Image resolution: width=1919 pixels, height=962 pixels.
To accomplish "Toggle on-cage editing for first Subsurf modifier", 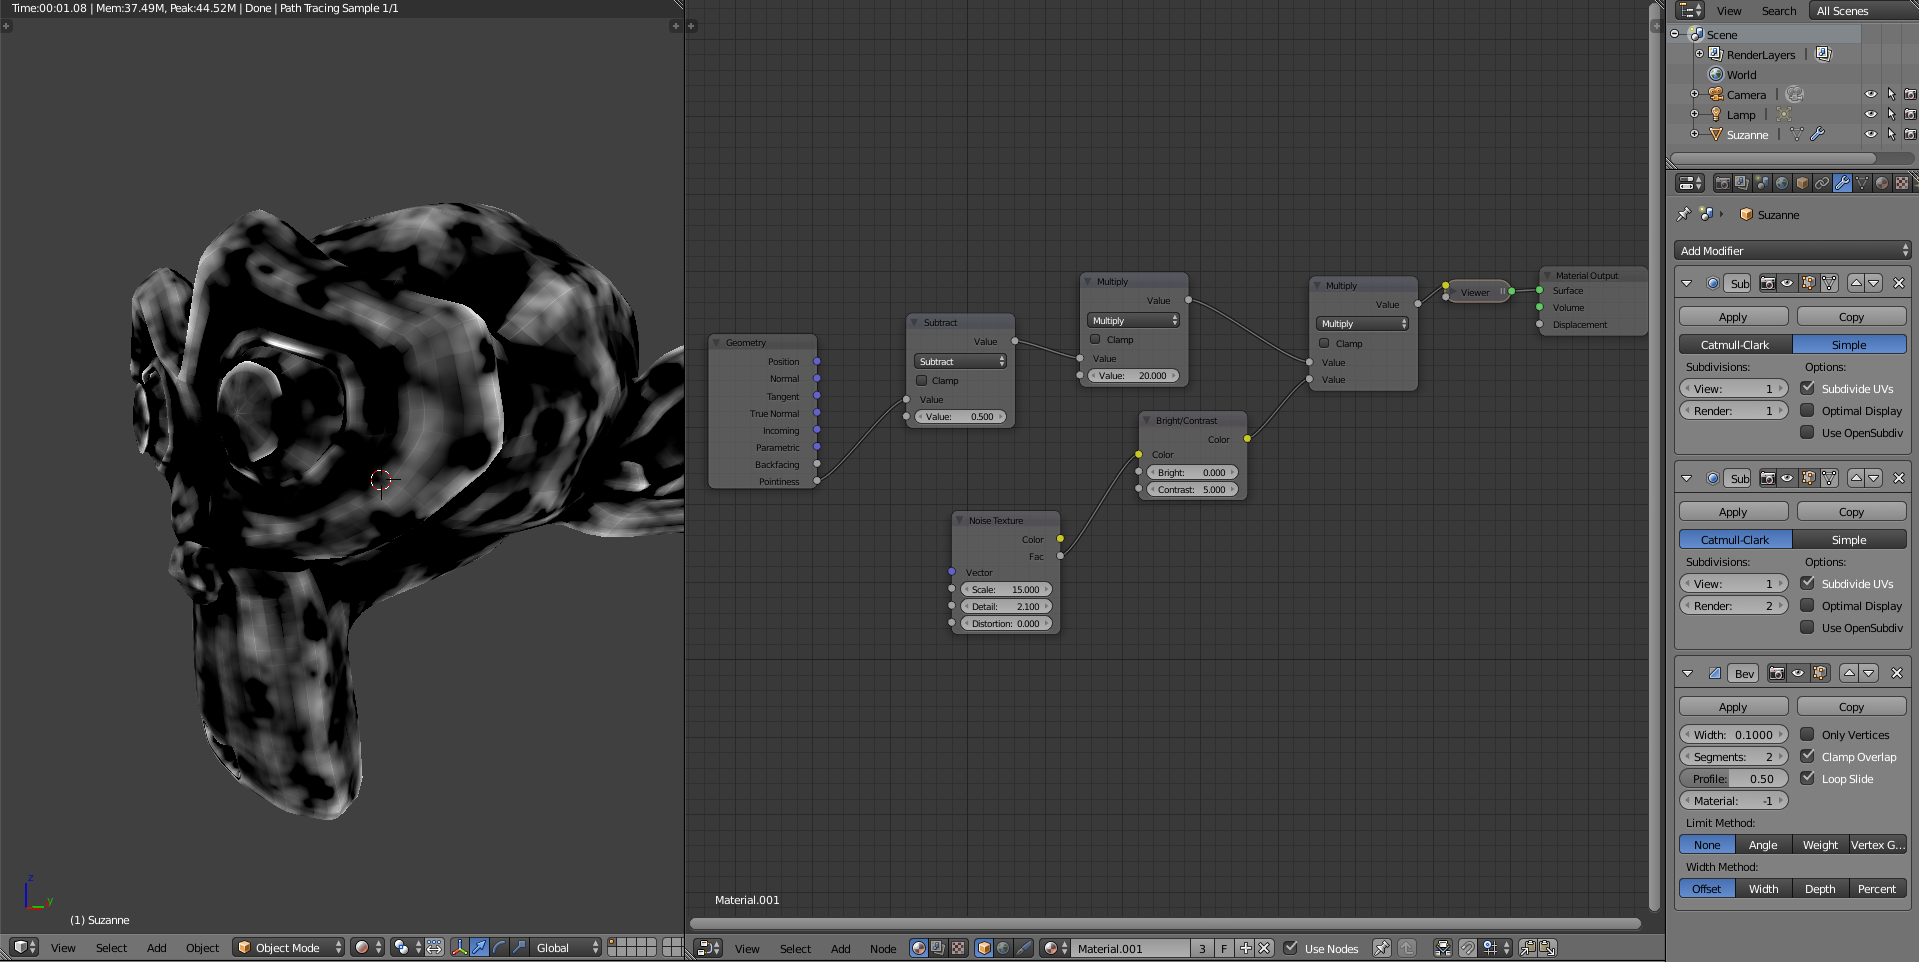I will (x=1829, y=283).
